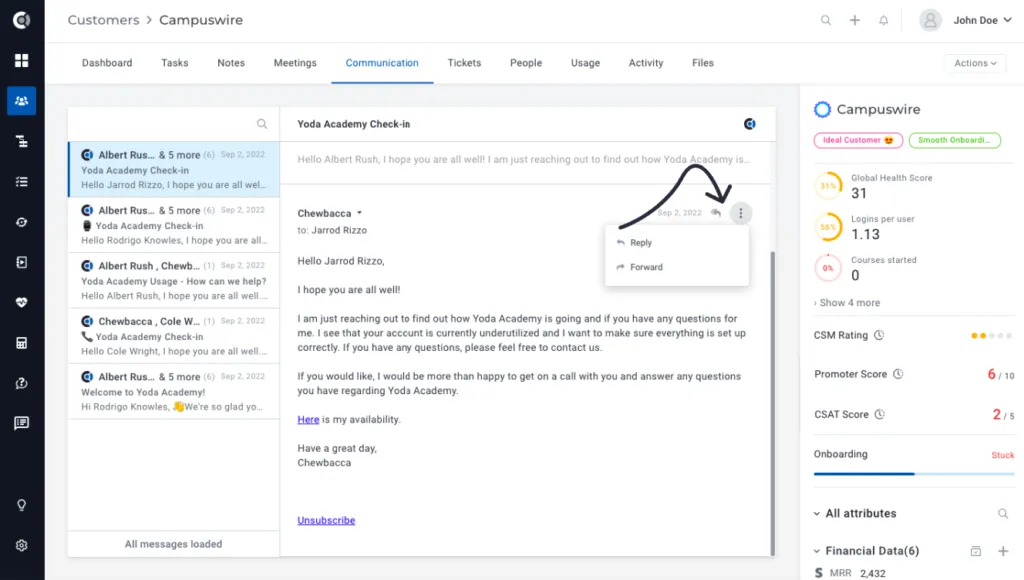Click the plus icon in top header
Image resolution: width=1024 pixels, height=580 pixels.
[855, 20]
